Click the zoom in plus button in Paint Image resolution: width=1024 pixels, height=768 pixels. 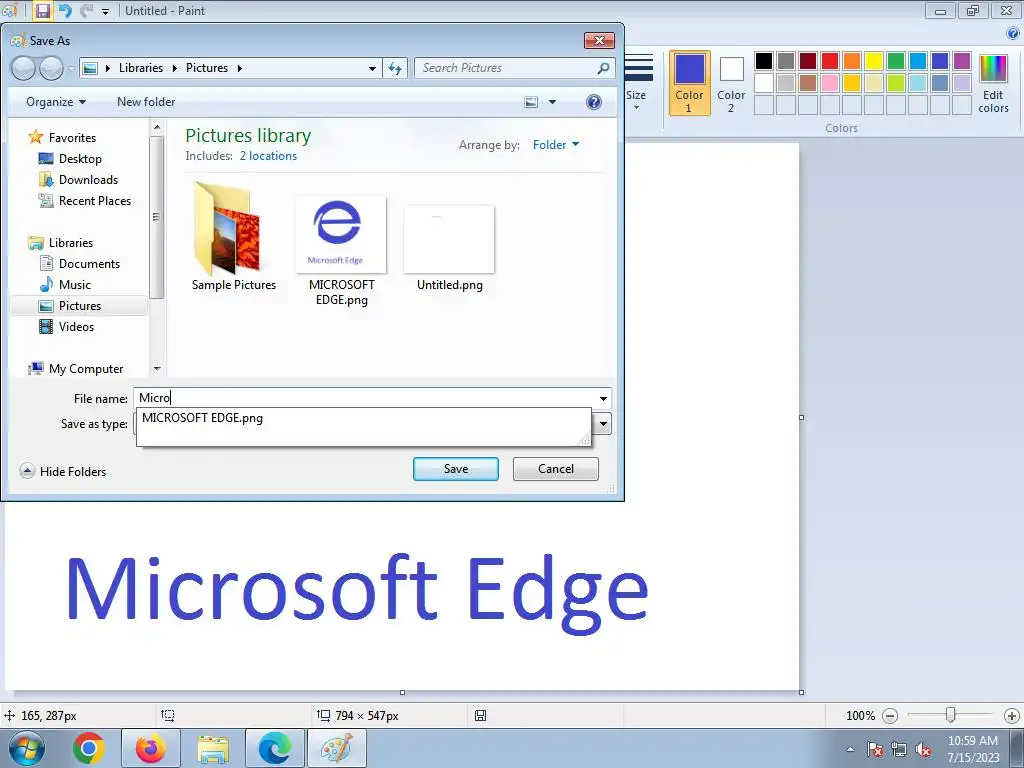tap(1012, 716)
